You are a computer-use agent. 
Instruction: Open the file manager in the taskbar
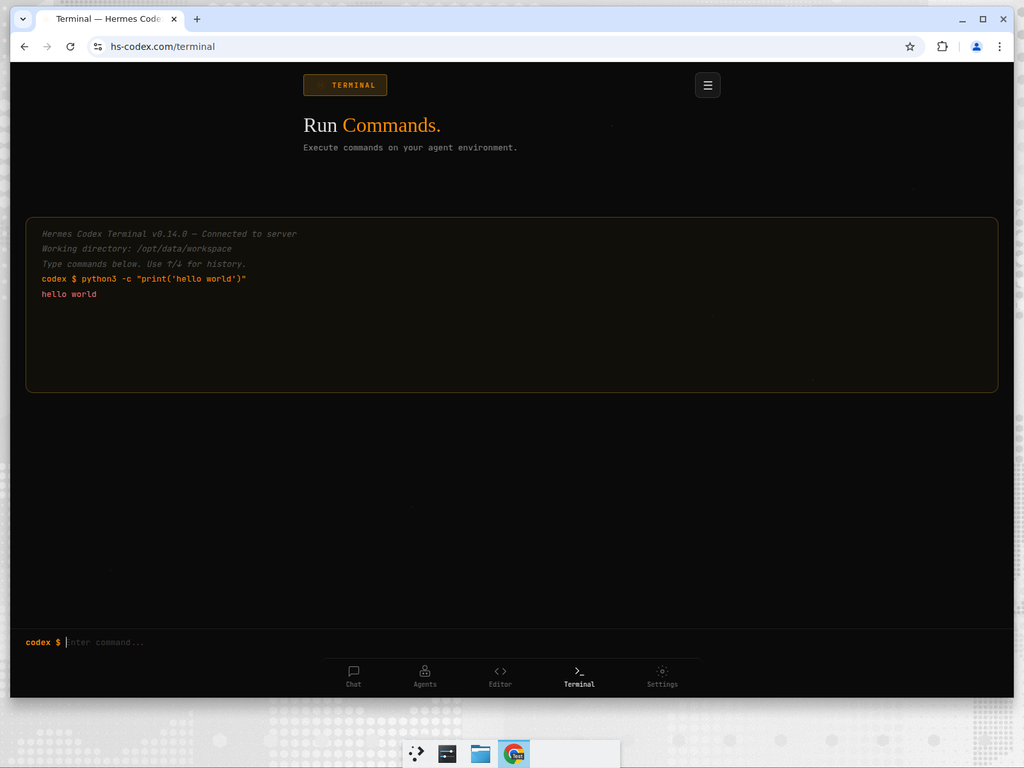481,754
